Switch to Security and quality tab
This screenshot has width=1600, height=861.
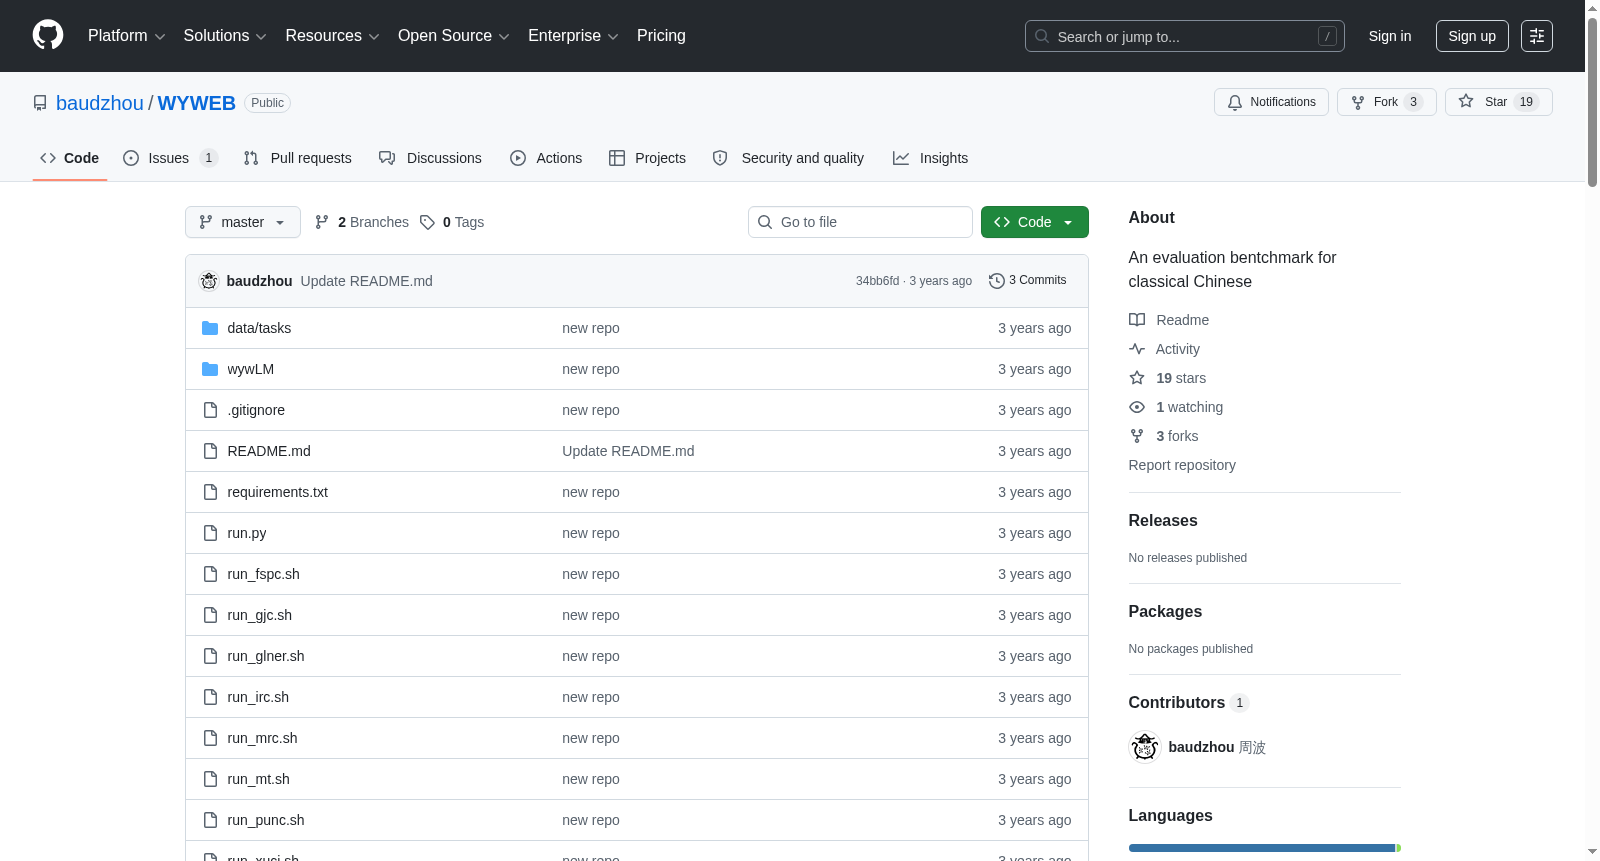tap(788, 158)
